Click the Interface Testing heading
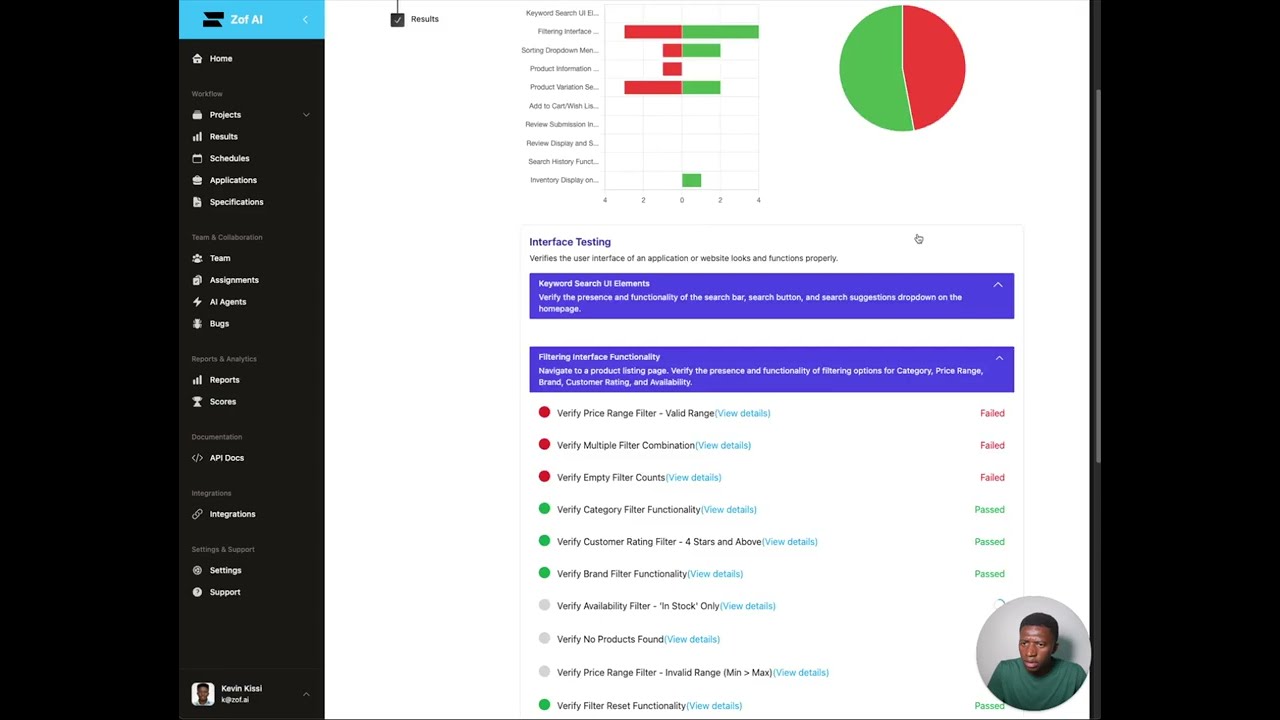Screen dimensions: 1280x720 [x=570, y=241]
